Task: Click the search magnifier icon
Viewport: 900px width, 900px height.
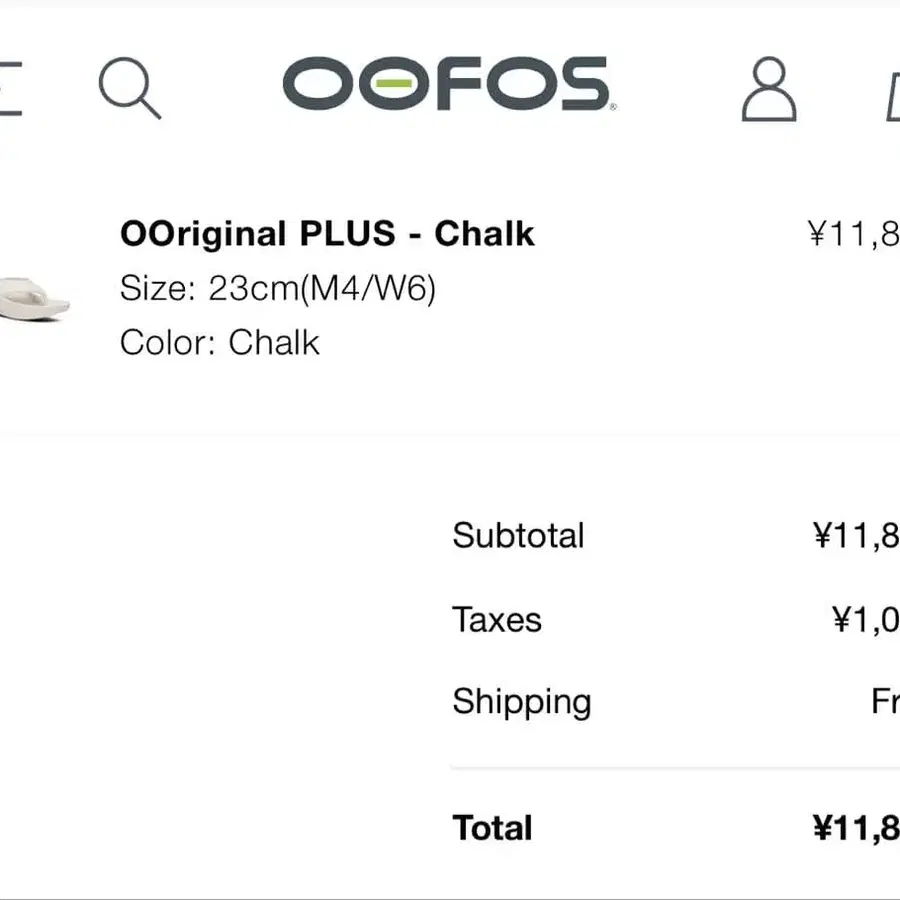Action: point(130,88)
